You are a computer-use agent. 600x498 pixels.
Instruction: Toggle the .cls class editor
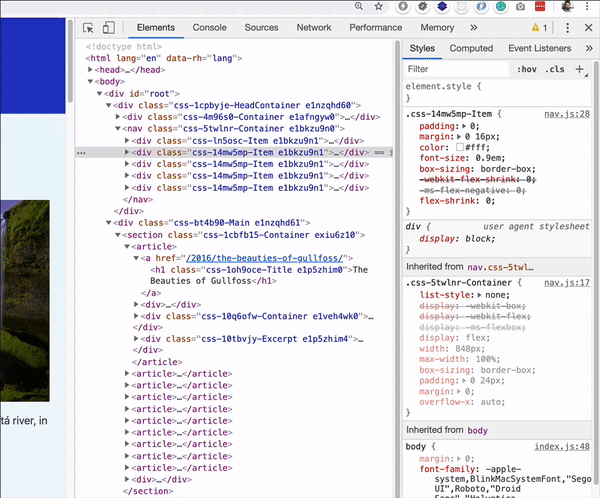click(x=553, y=70)
